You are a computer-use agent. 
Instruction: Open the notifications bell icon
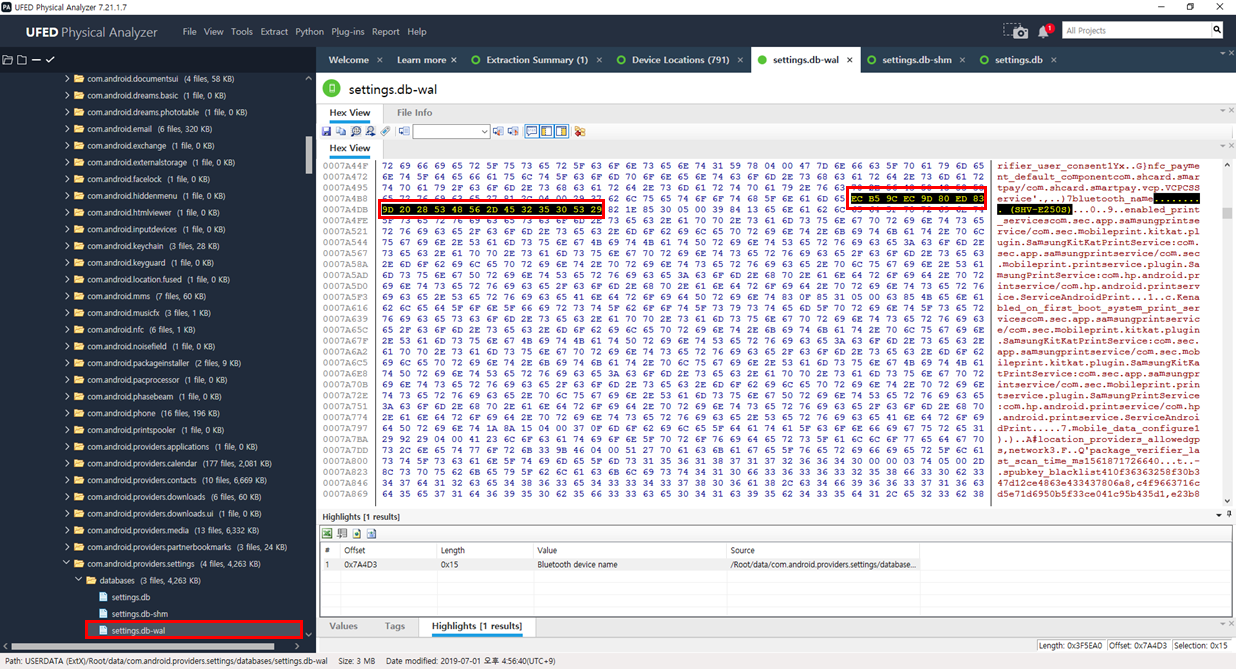[1044, 31]
